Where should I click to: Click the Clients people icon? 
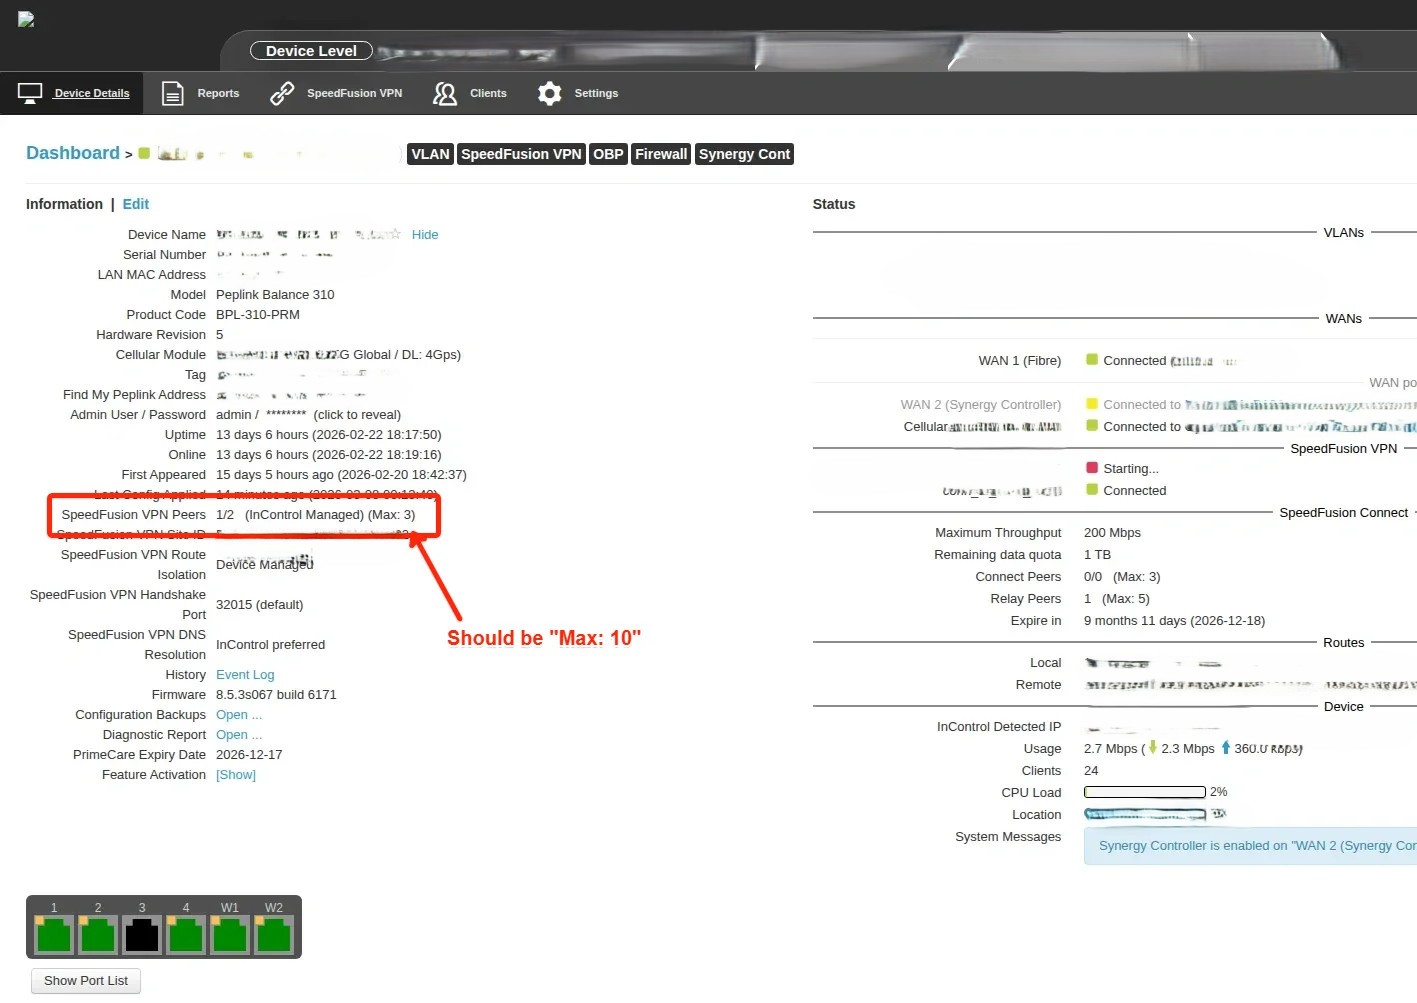click(x=445, y=93)
